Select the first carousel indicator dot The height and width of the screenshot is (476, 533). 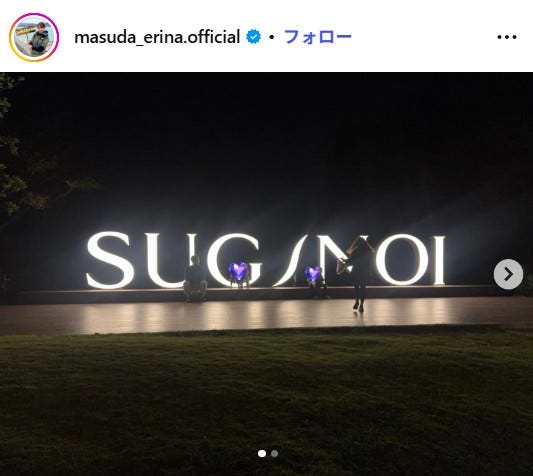tap(262, 453)
